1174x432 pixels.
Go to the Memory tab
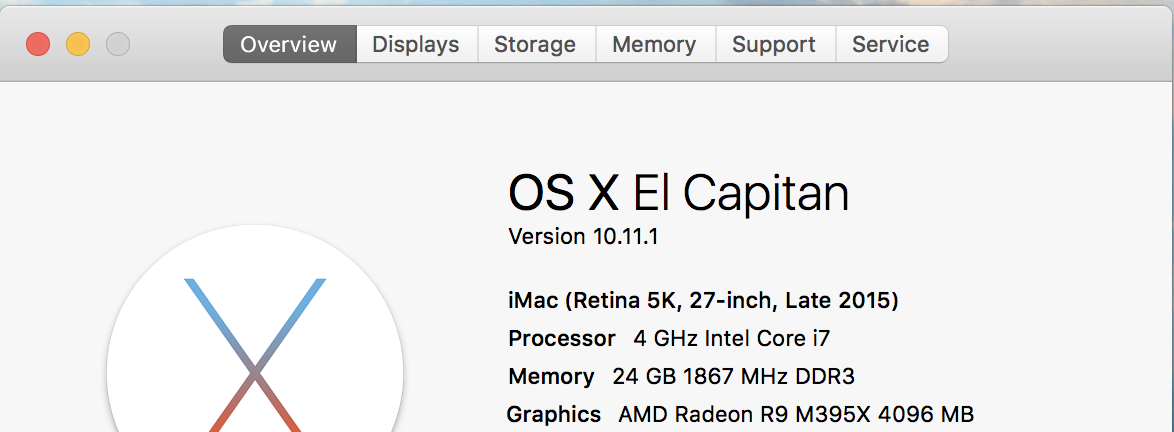(x=654, y=45)
